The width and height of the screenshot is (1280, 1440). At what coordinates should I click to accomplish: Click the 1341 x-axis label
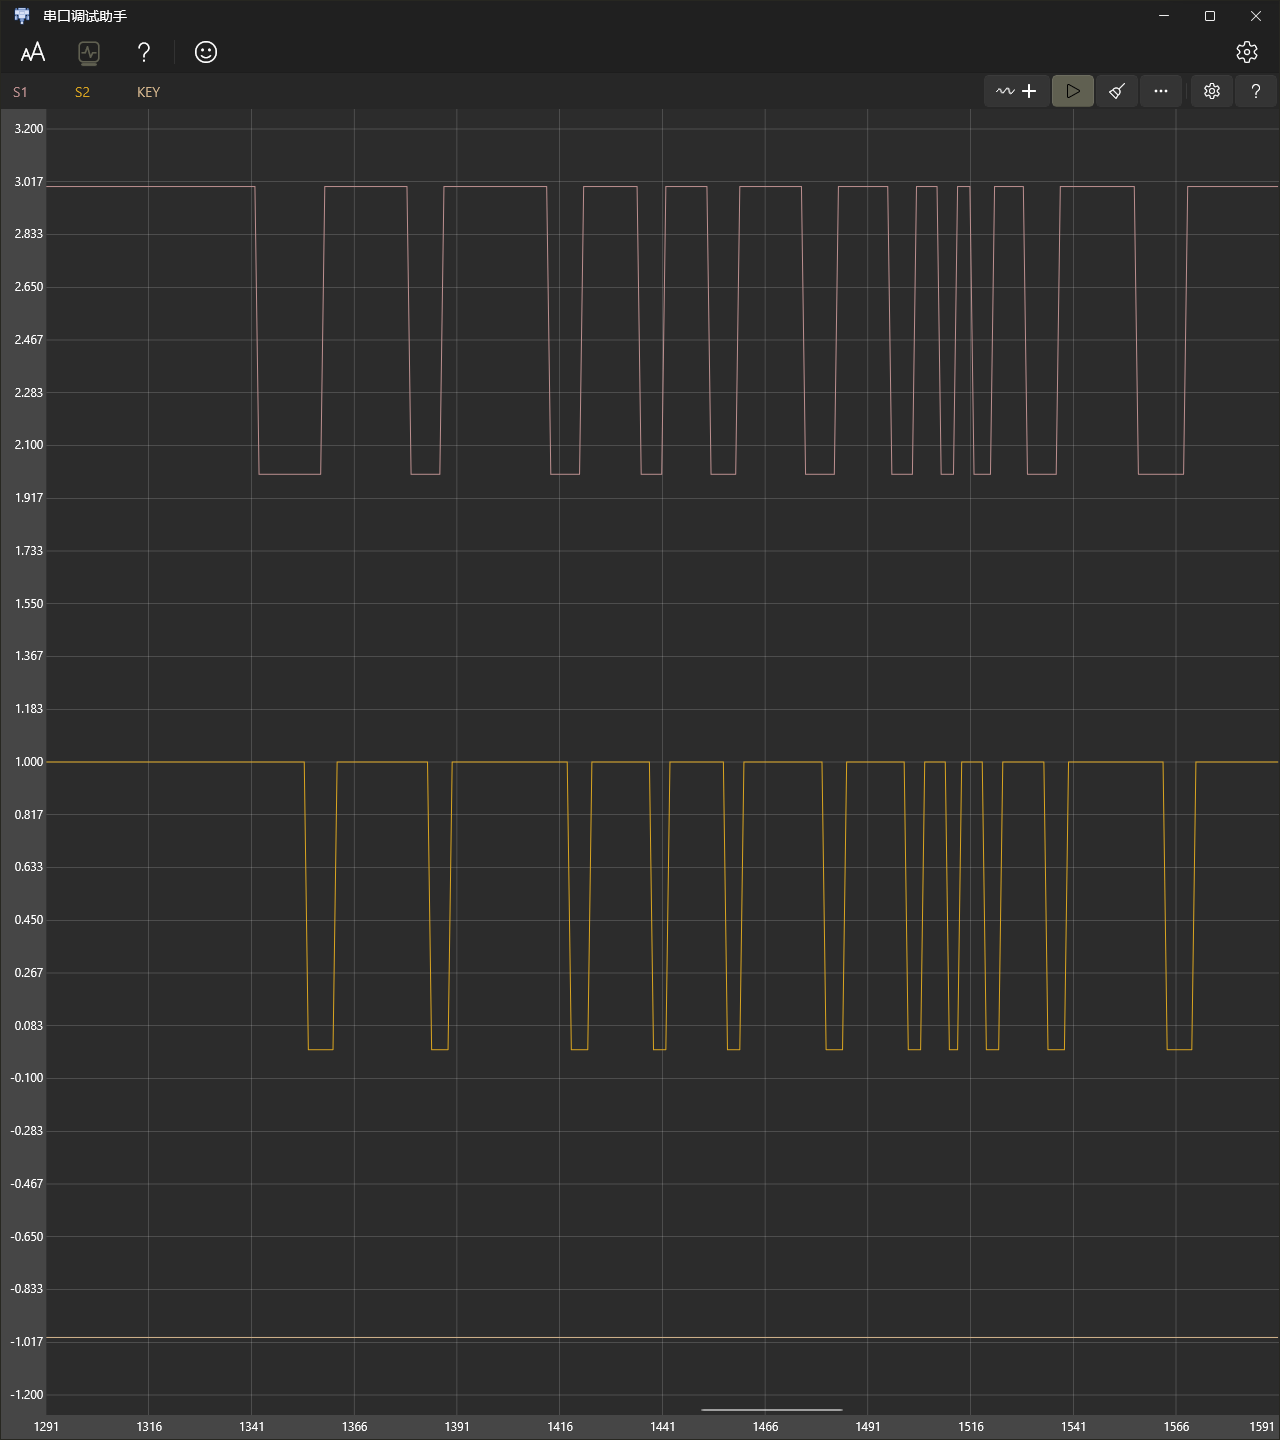tap(252, 1427)
